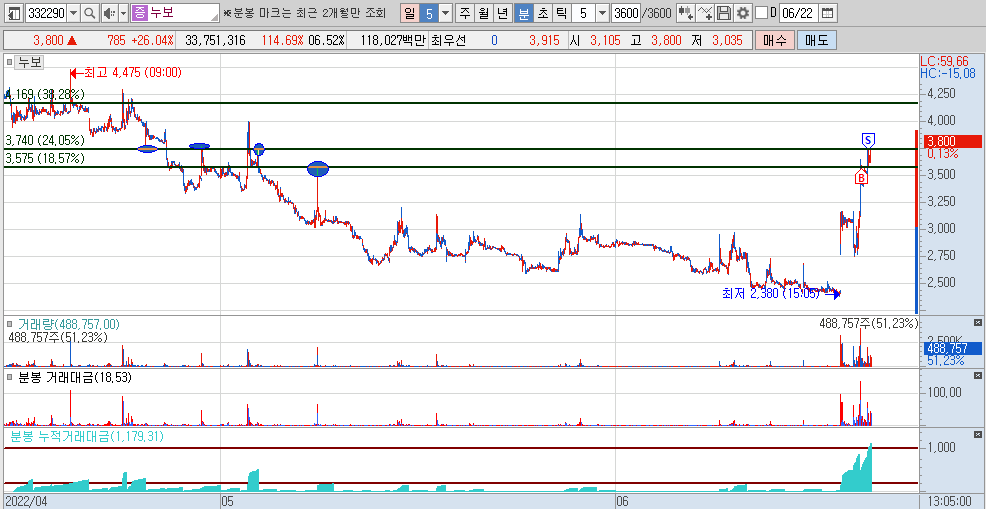The width and height of the screenshot is (986, 509).
Task: Click the stock code field 332290
Action: click(46, 13)
